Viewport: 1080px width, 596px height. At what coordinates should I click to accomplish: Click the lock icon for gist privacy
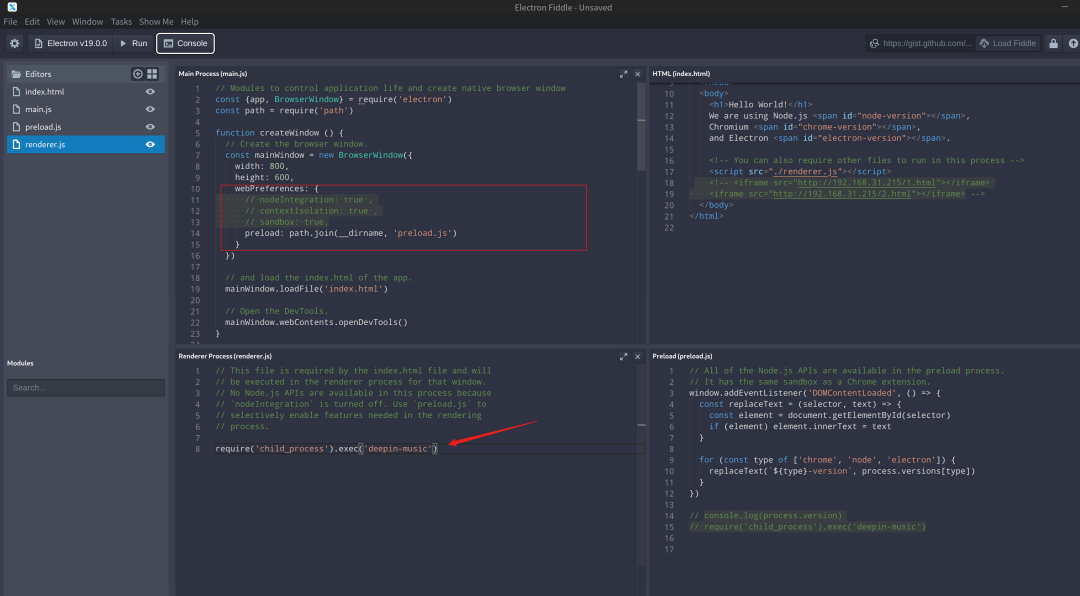point(1053,43)
